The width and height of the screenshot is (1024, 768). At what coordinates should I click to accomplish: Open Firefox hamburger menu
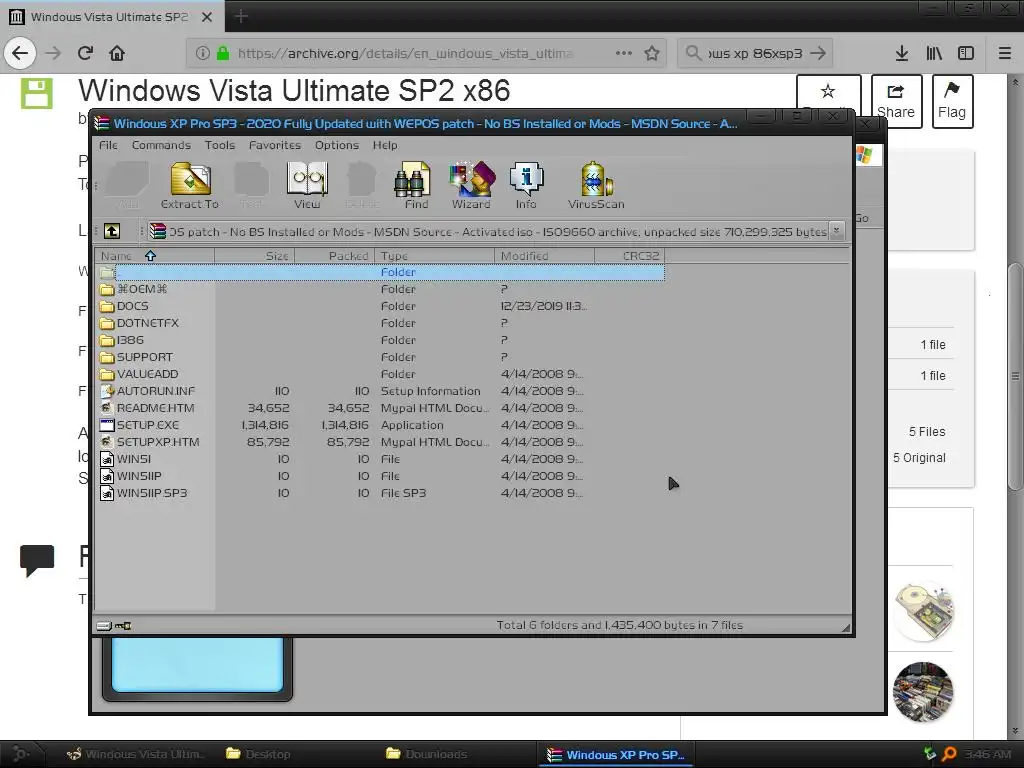(1005, 53)
